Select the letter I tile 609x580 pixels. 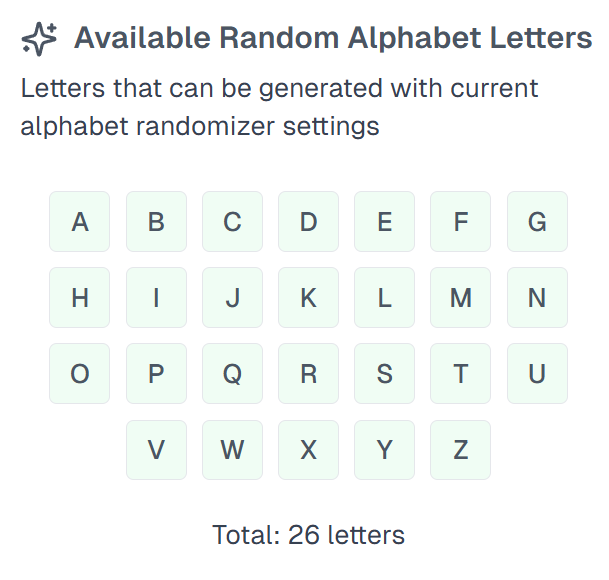pyautogui.click(x=156, y=298)
